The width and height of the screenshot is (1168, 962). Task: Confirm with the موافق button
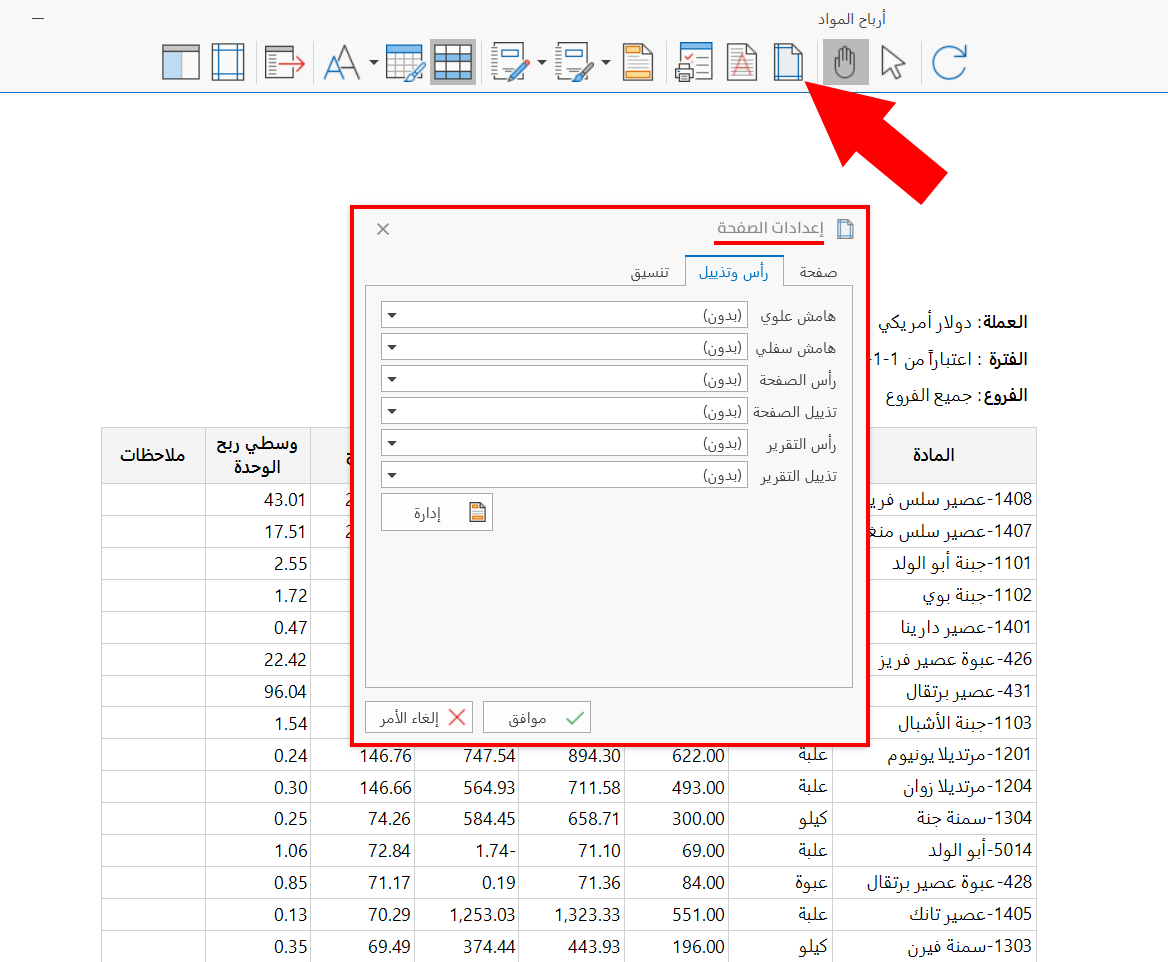pyautogui.click(x=536, y=718)
